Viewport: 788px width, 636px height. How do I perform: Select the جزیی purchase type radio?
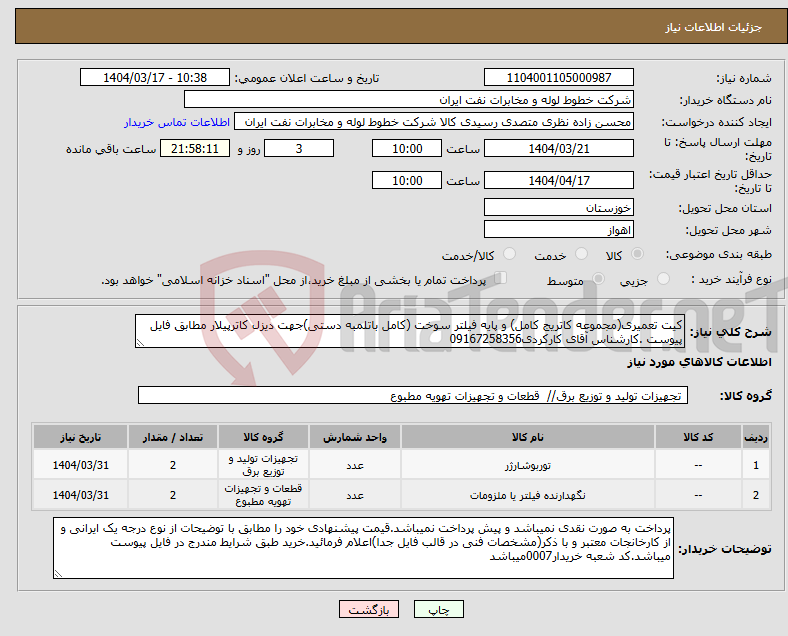tap(663, 278)
